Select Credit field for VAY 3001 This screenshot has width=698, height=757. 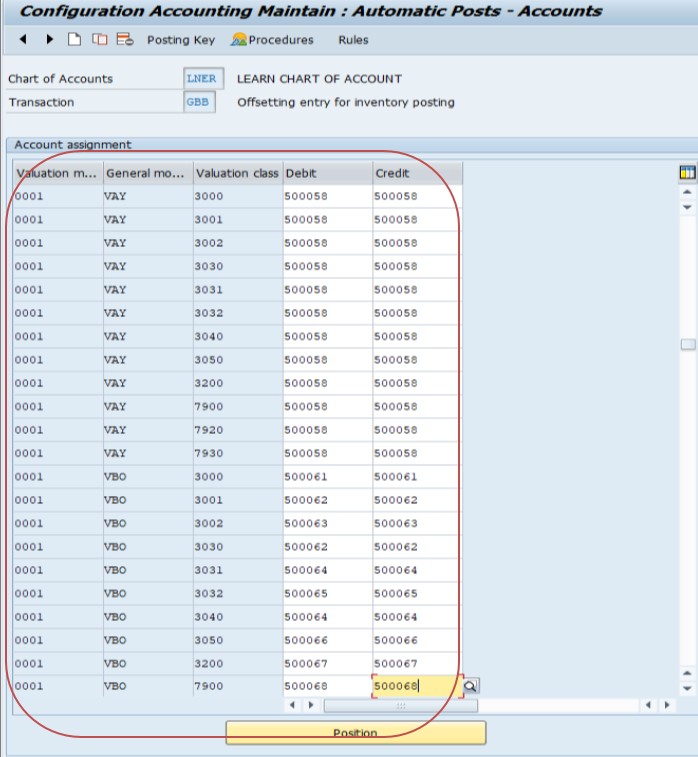pos(416,220)
